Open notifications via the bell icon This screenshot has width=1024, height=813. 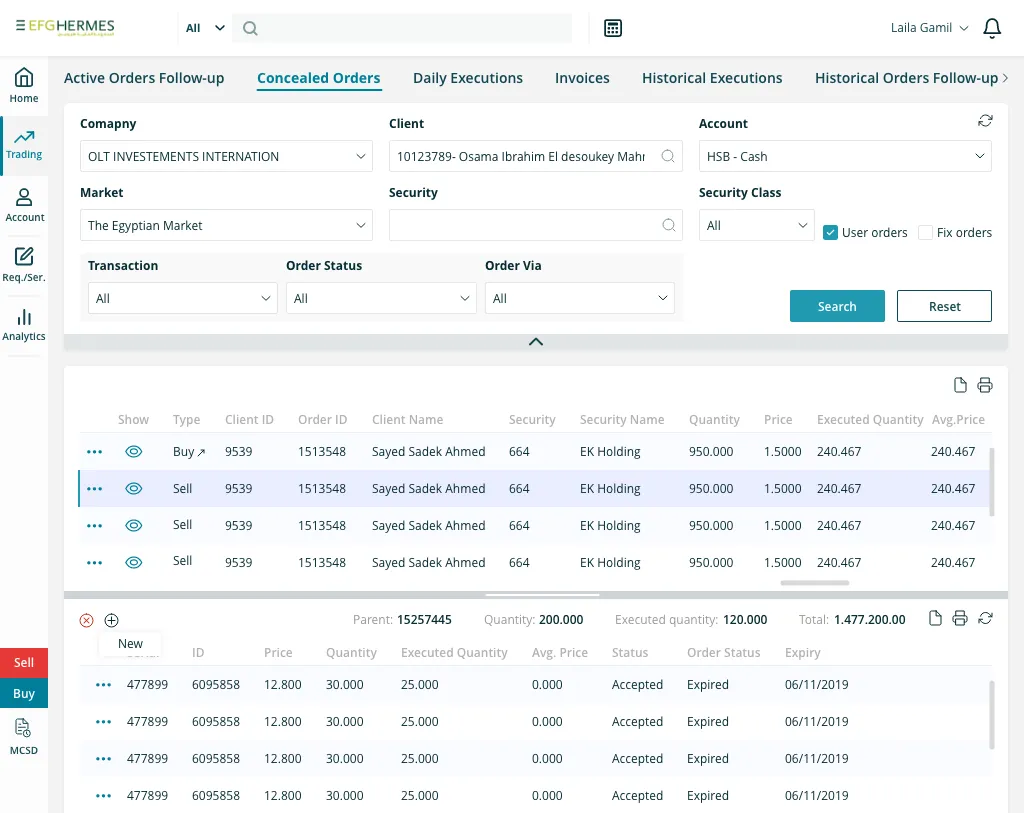click(991, 28)
